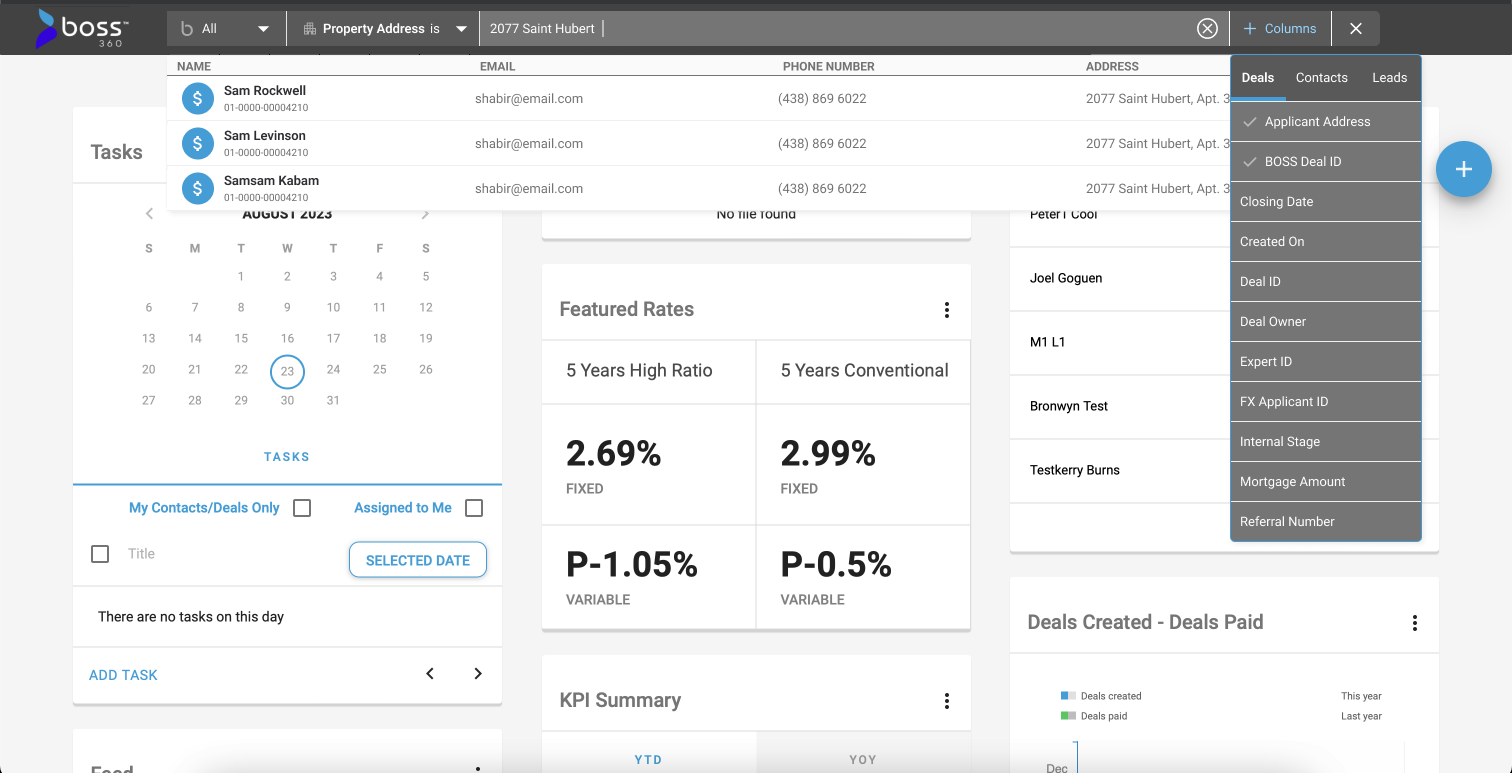The height and width of the screenshot is (773, 1512).
Task: Click the P-0.5% variable rate
Action: pyautogui.click(x=836, y=565)
